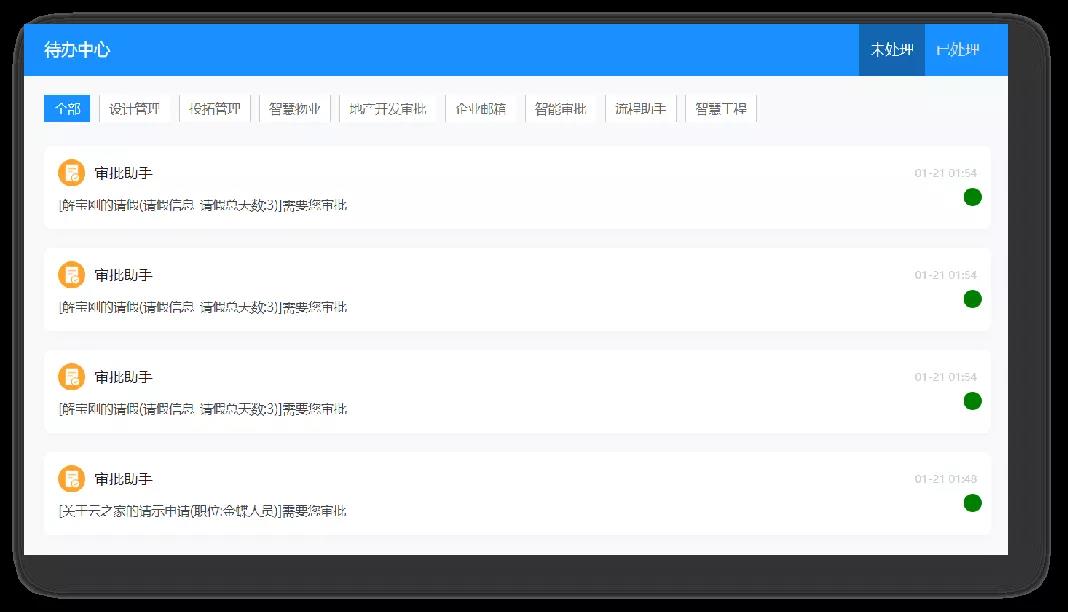Click the 01-21 01:48 timestamp
This screenshot has width=1068, height=612.
(x=945, y=479)
